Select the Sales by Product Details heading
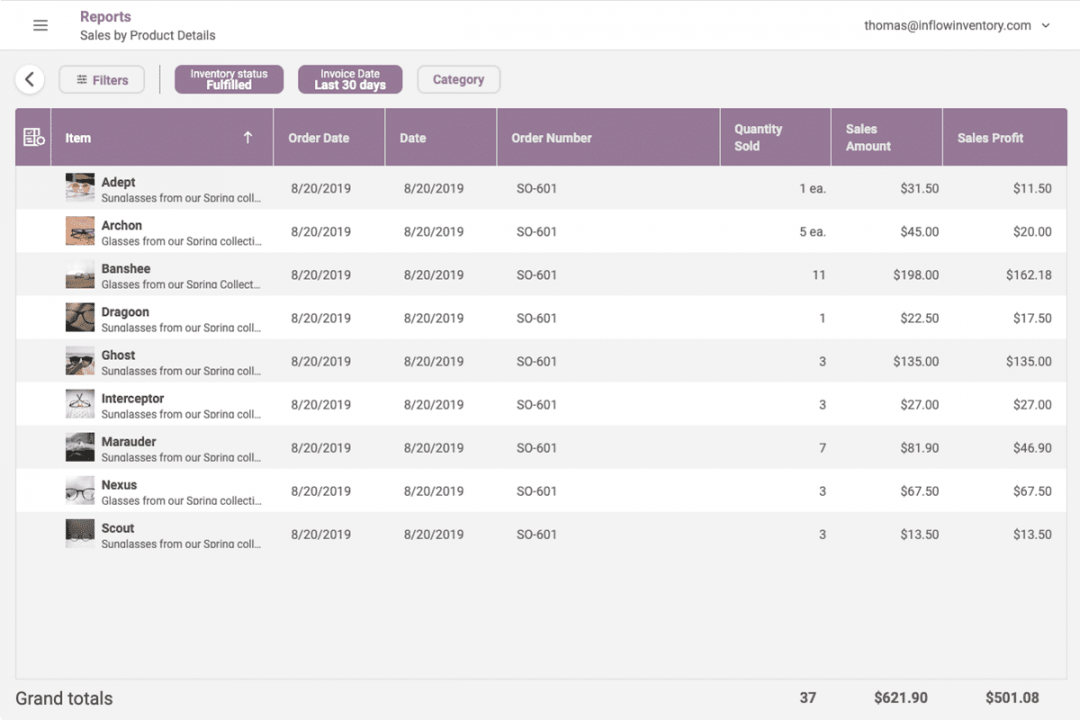 point(147,35)
